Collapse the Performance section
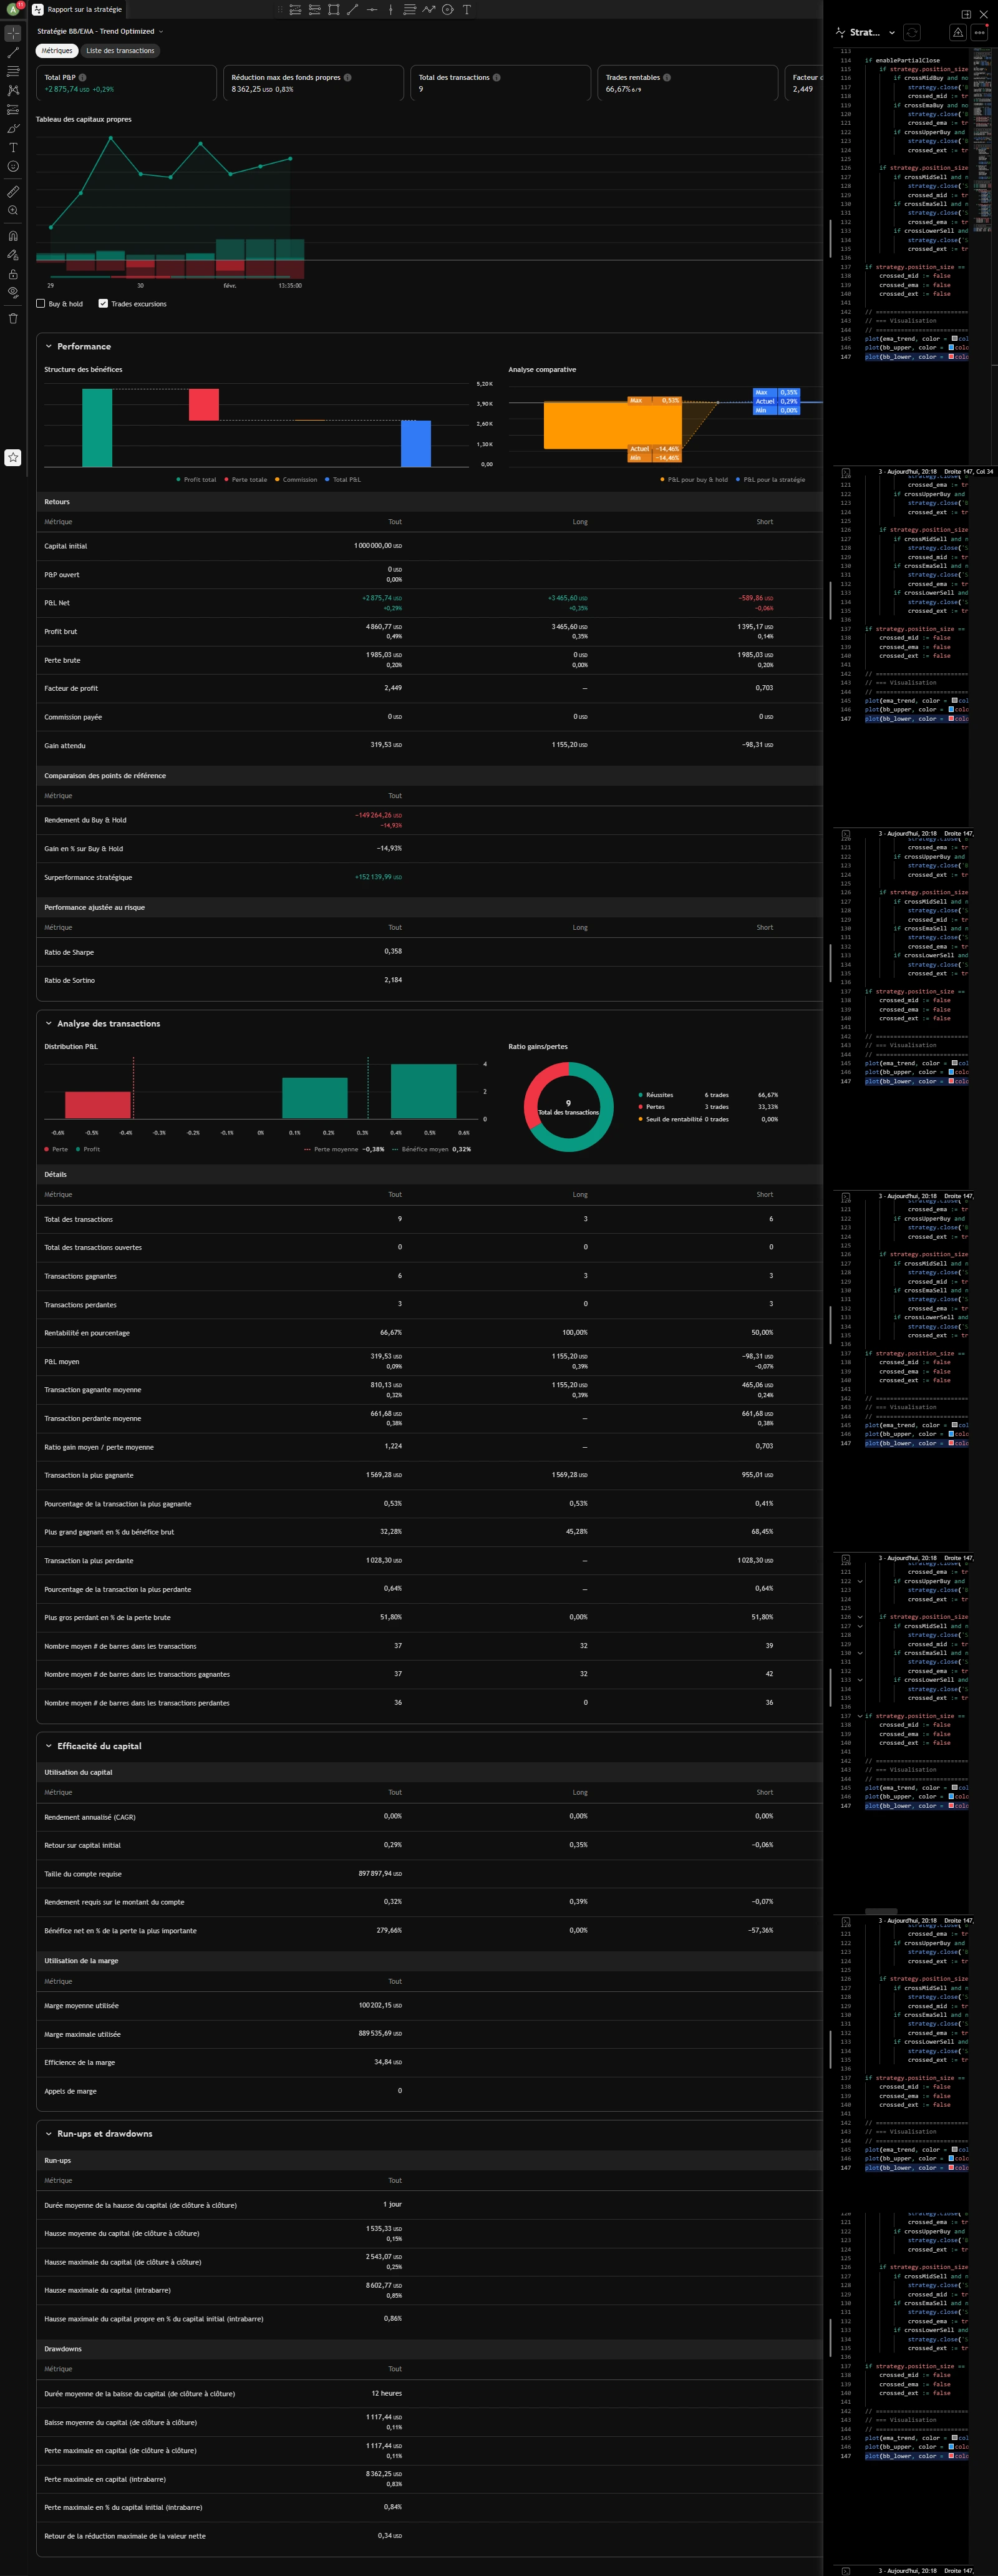The image size is (998, 2576). tap(49, 346)
